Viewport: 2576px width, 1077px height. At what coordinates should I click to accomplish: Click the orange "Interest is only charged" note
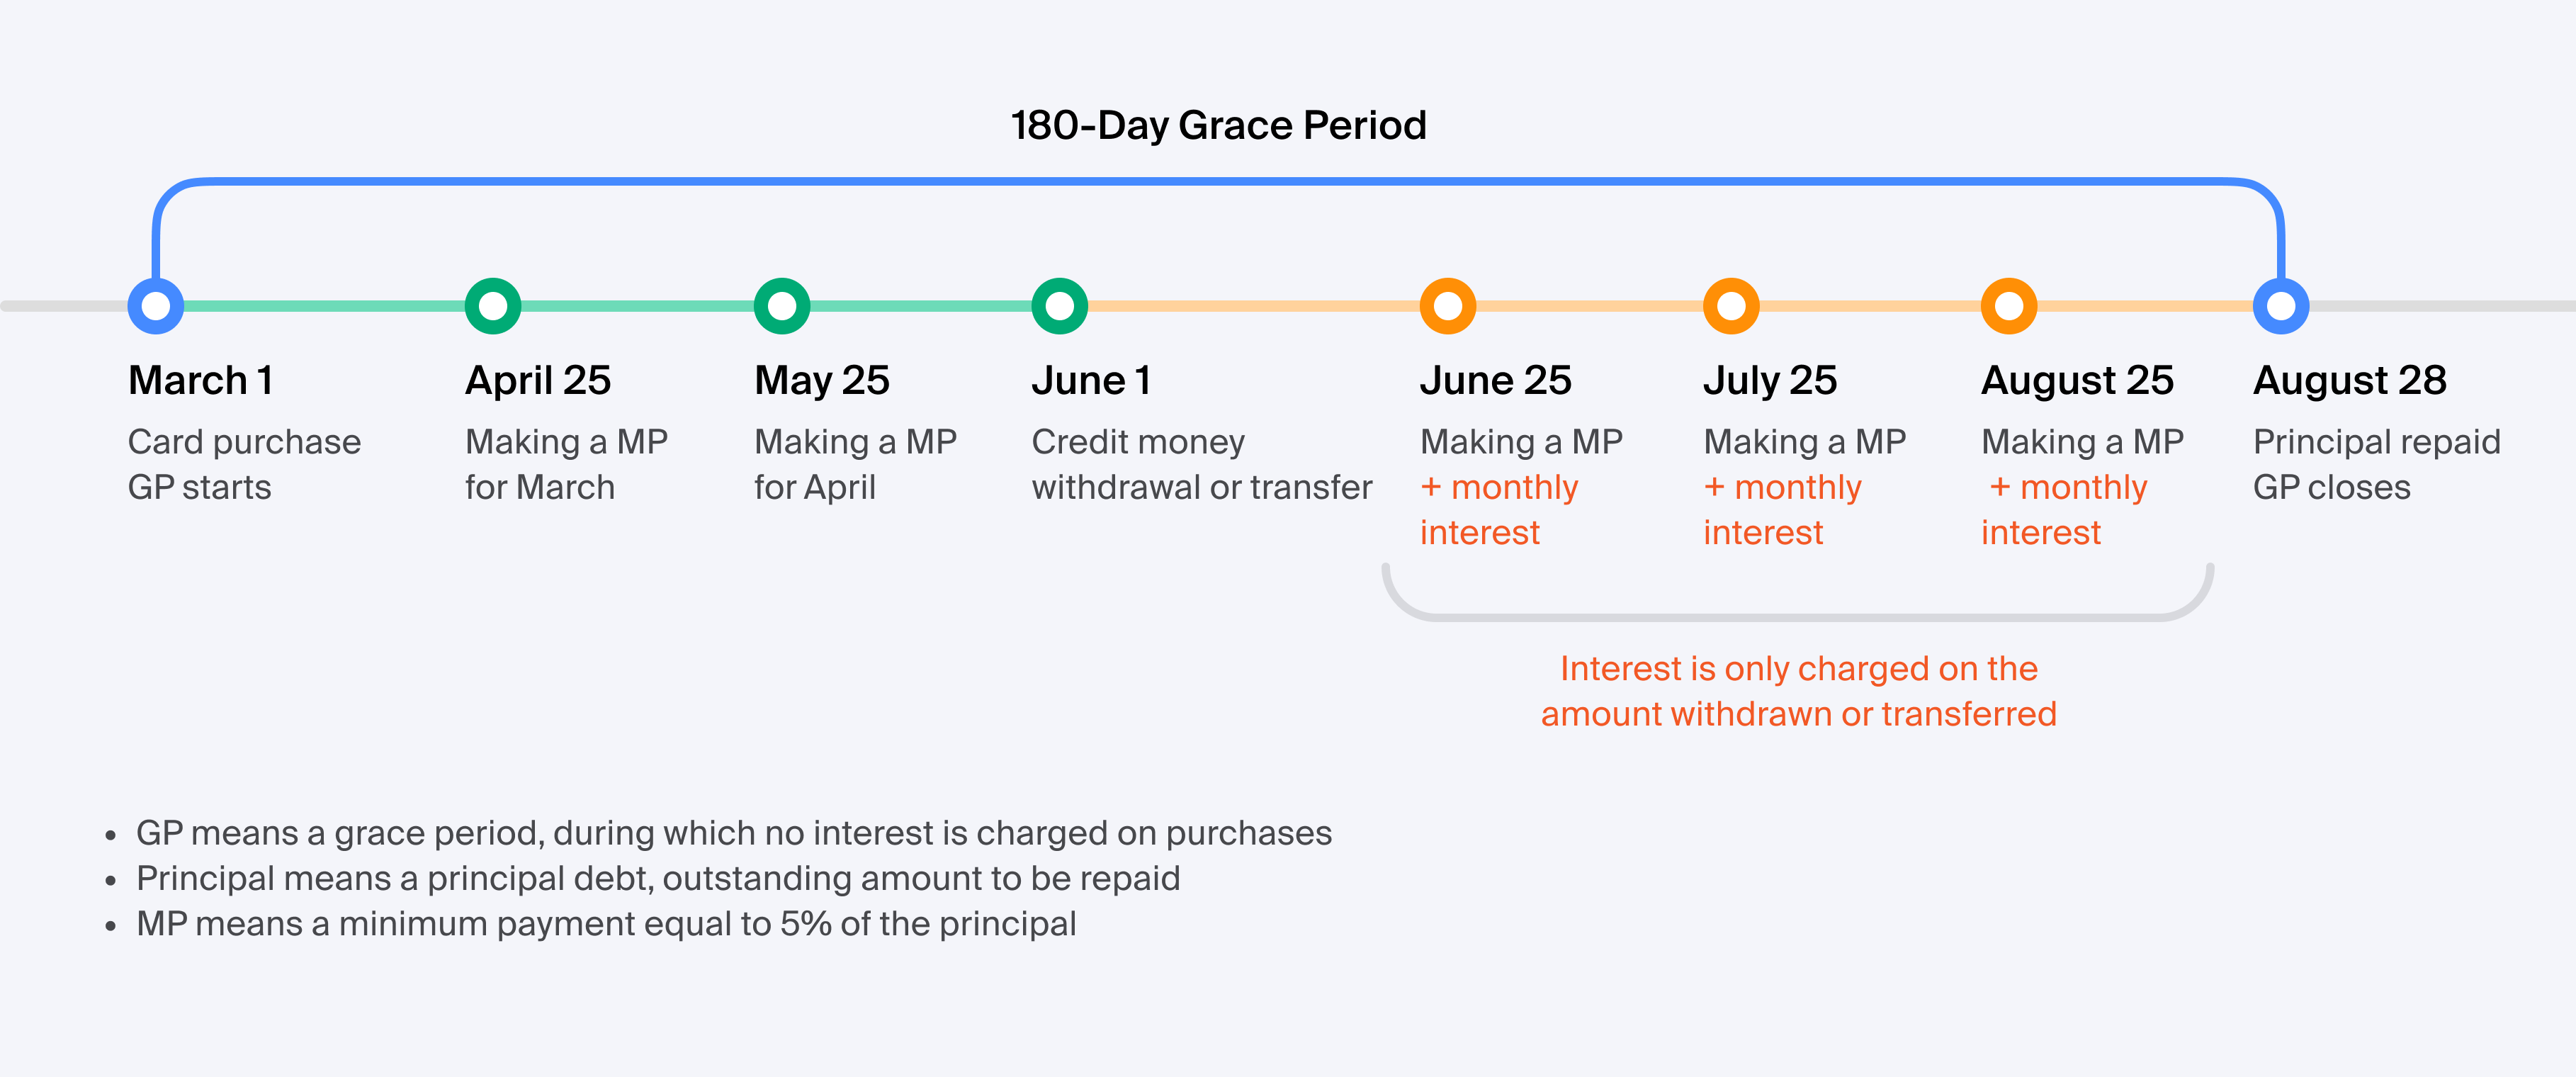[1798, 691]
